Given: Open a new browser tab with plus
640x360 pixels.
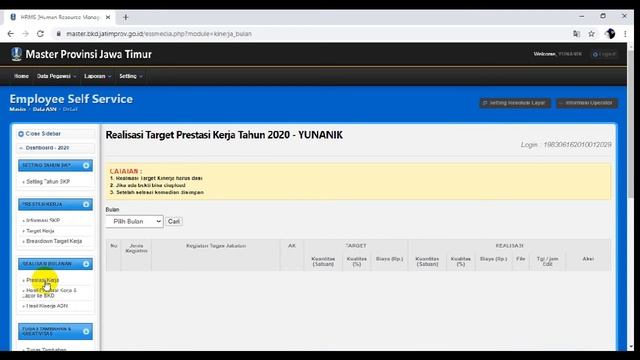Looking at the screenshot, I should [126, 17].
